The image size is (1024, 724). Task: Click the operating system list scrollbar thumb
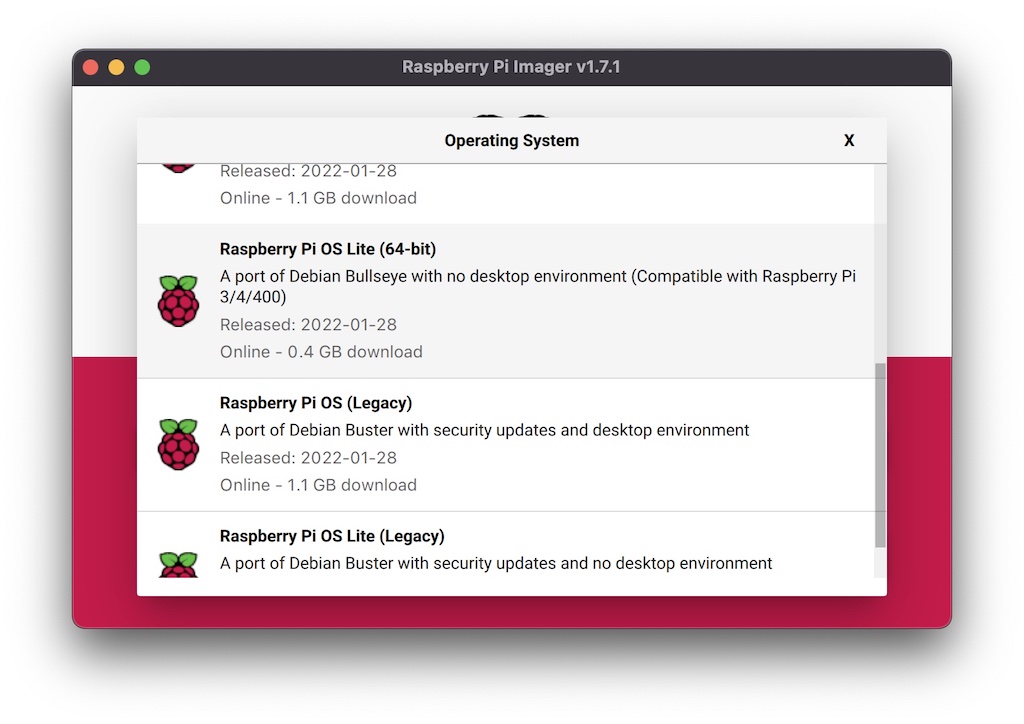click(x=880, y=456)
